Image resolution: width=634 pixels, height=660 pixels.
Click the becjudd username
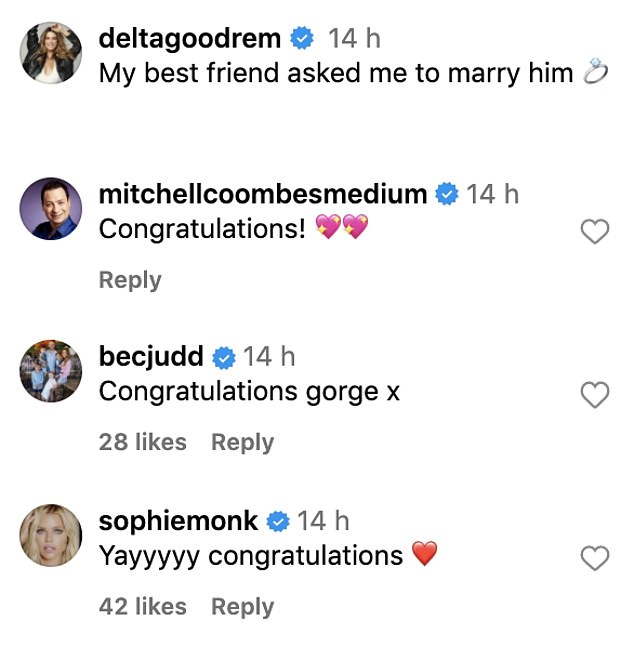click(151, 357)
